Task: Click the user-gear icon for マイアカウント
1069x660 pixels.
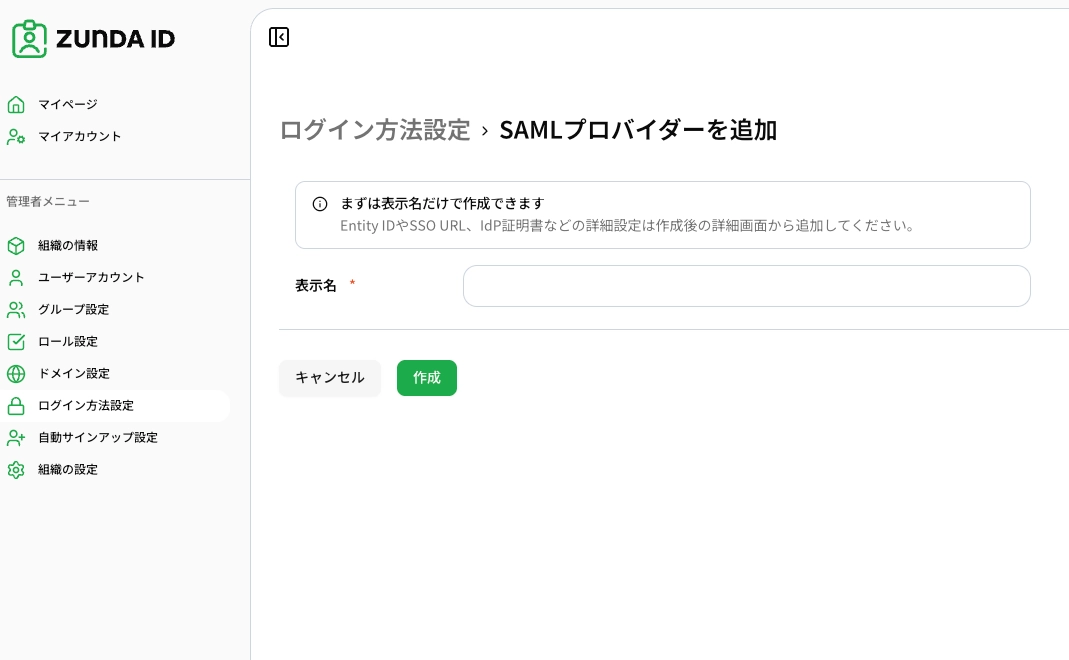Action: point(16,136)
